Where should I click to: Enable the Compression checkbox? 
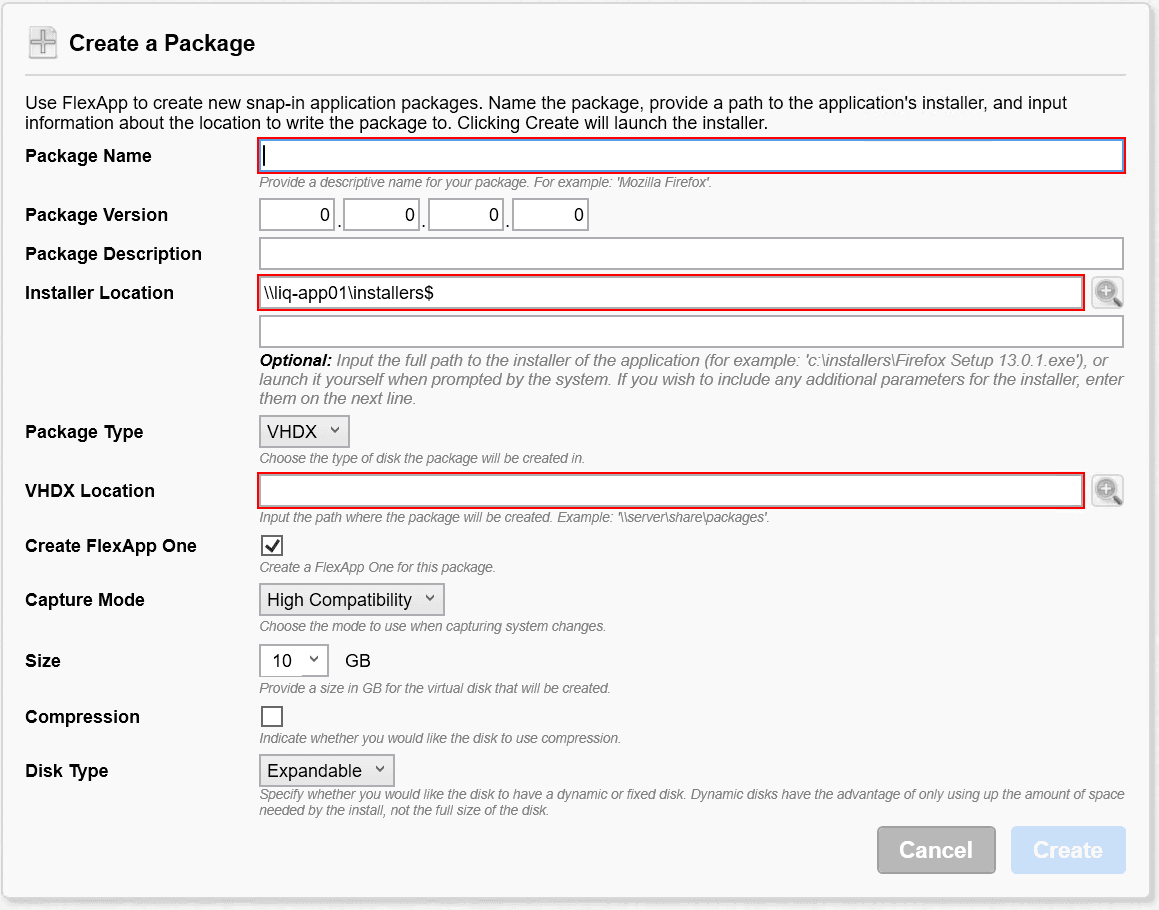click(271, 717)
